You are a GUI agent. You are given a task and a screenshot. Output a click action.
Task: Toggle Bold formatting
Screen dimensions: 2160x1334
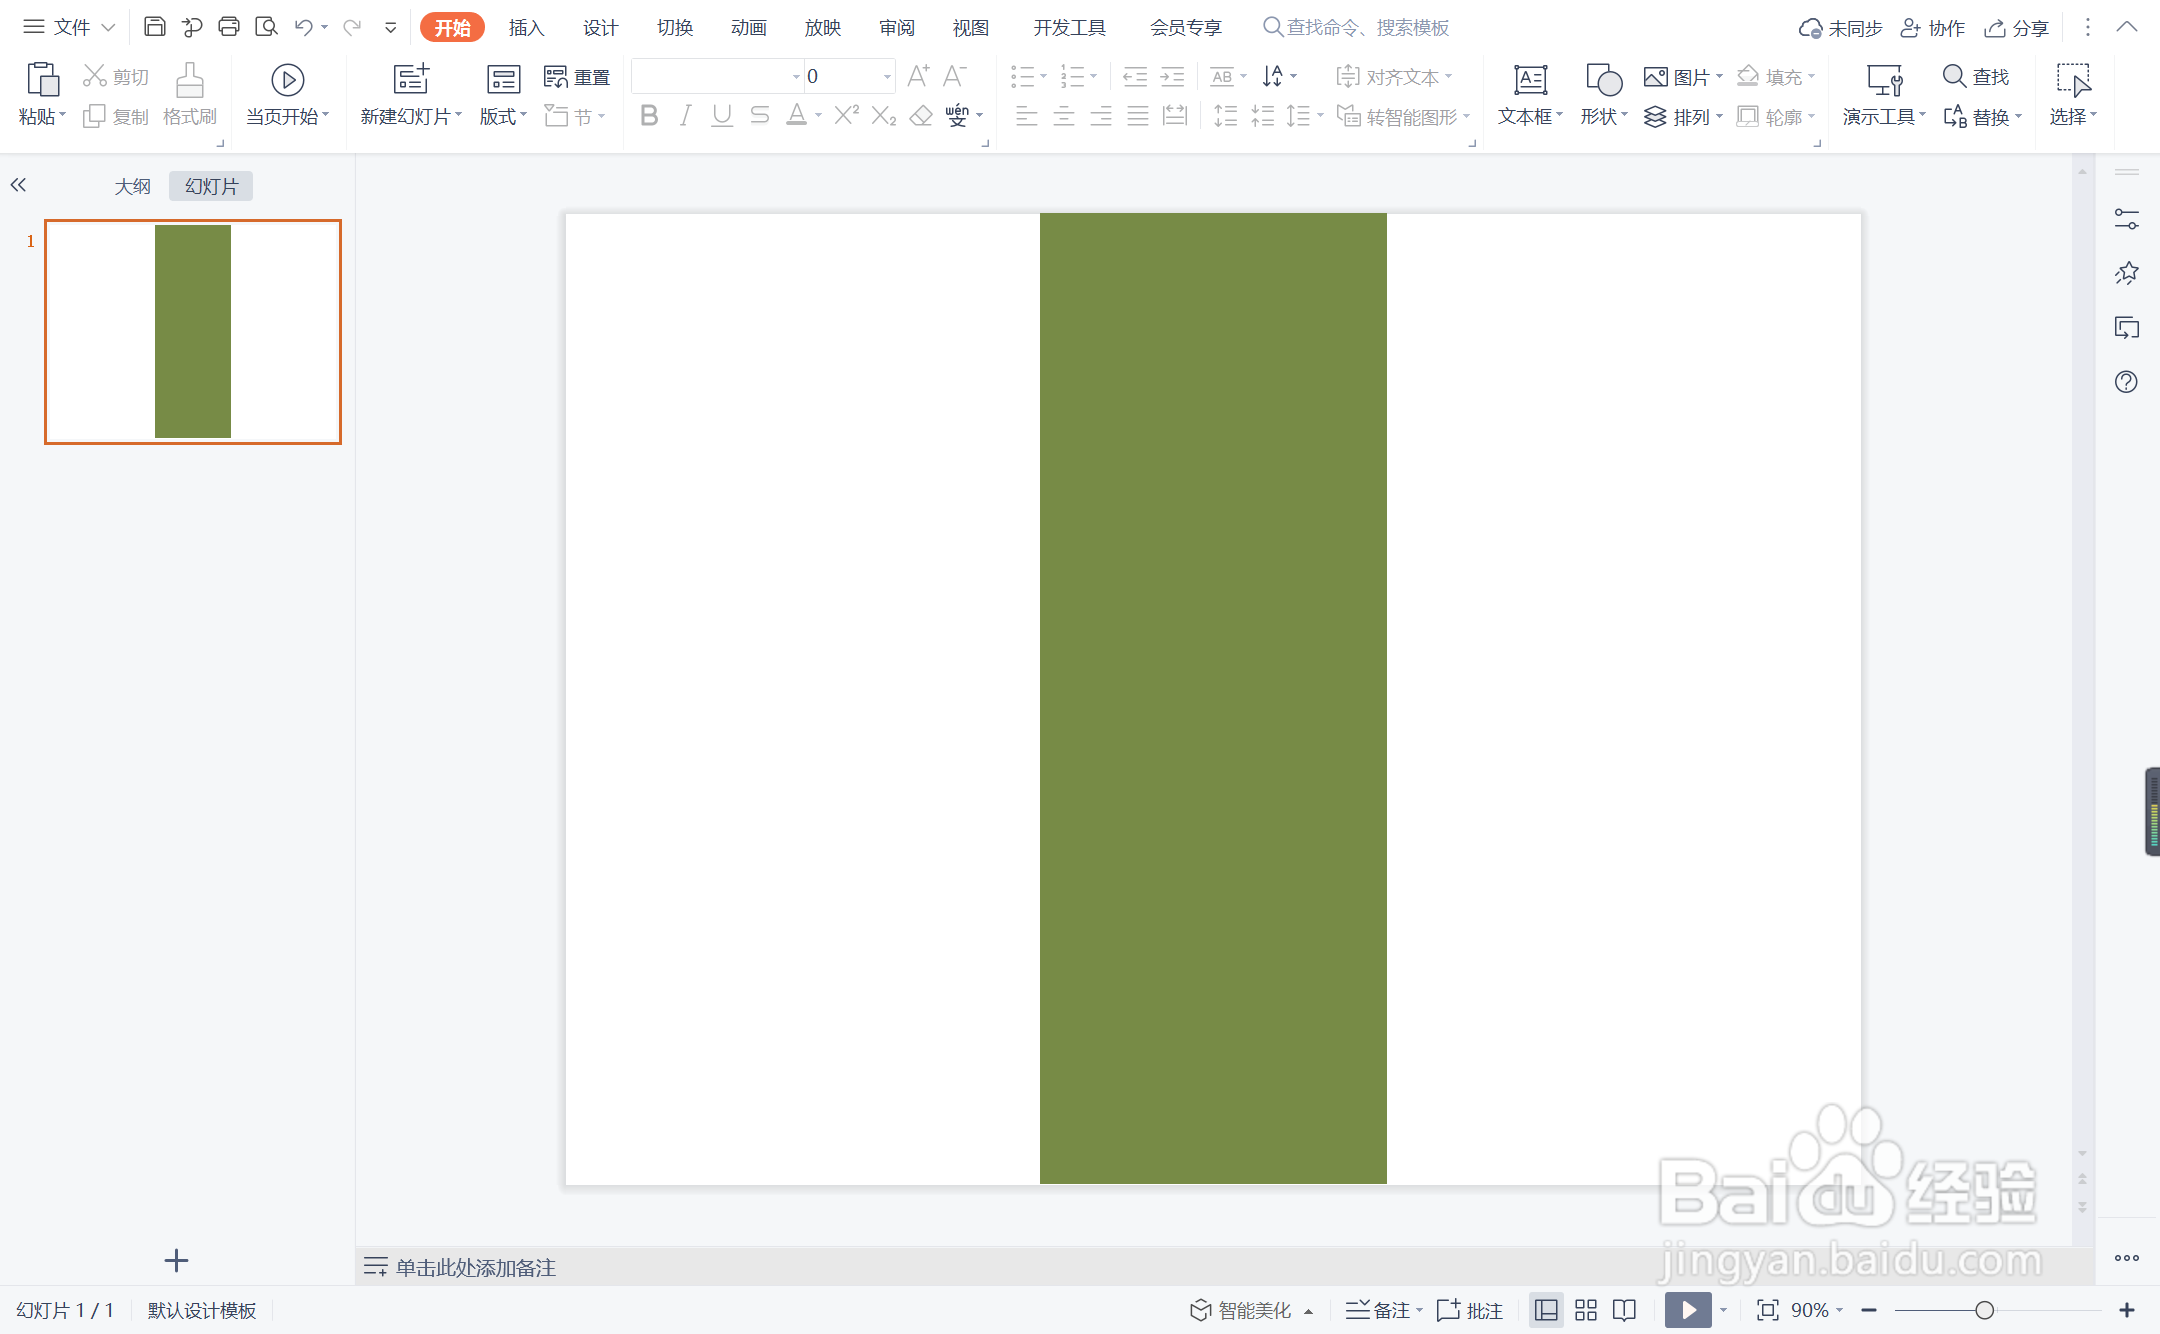[x=649, y=117]
